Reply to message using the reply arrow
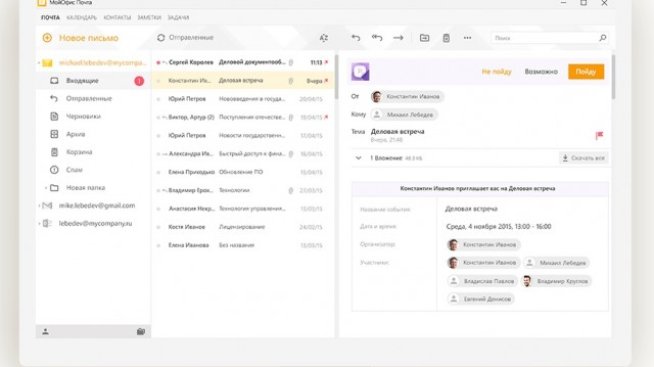This screenshot has height=367, width=654. point(356,38)
